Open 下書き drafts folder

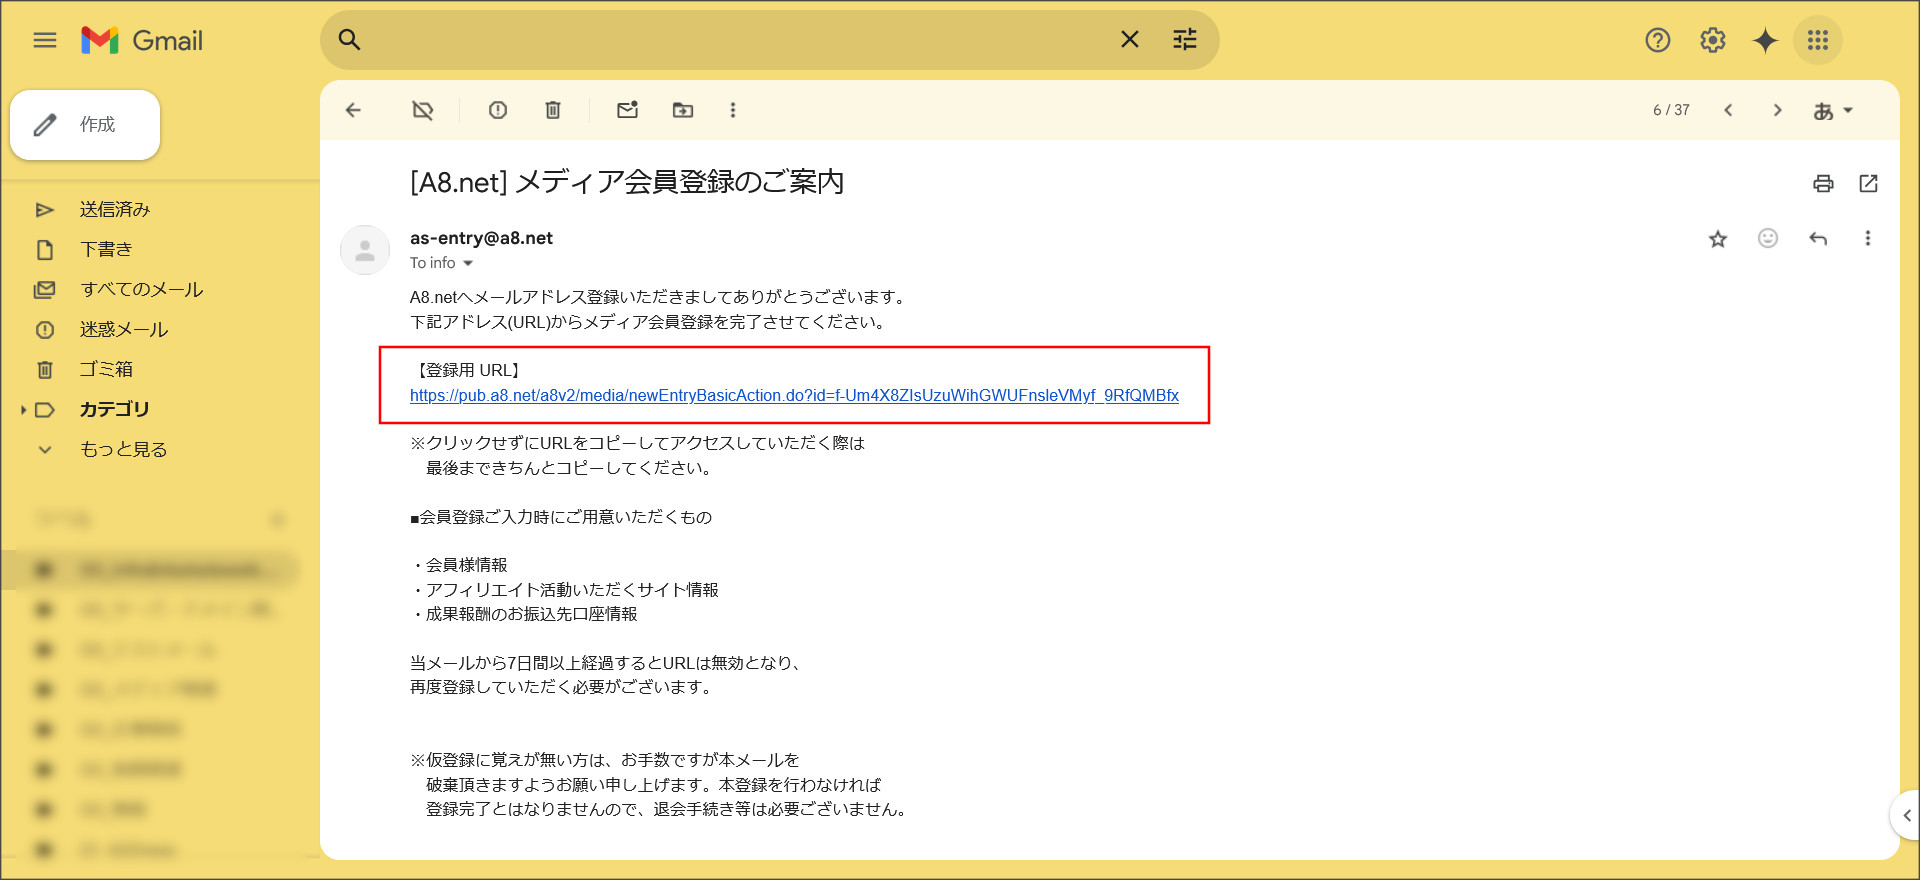click(x=106, y=250)
